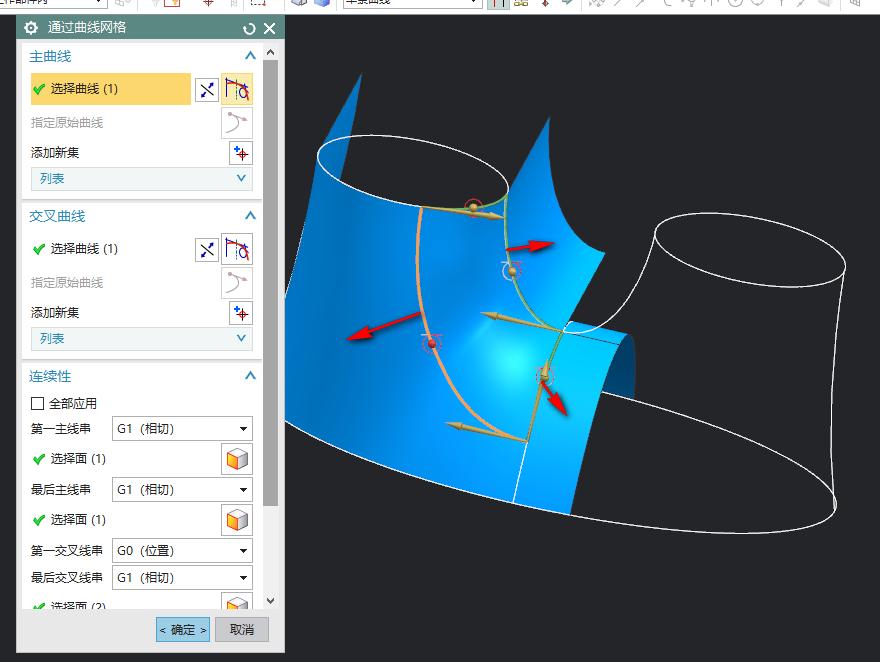Reset the dialog with the reset icon

pos(249,29)
